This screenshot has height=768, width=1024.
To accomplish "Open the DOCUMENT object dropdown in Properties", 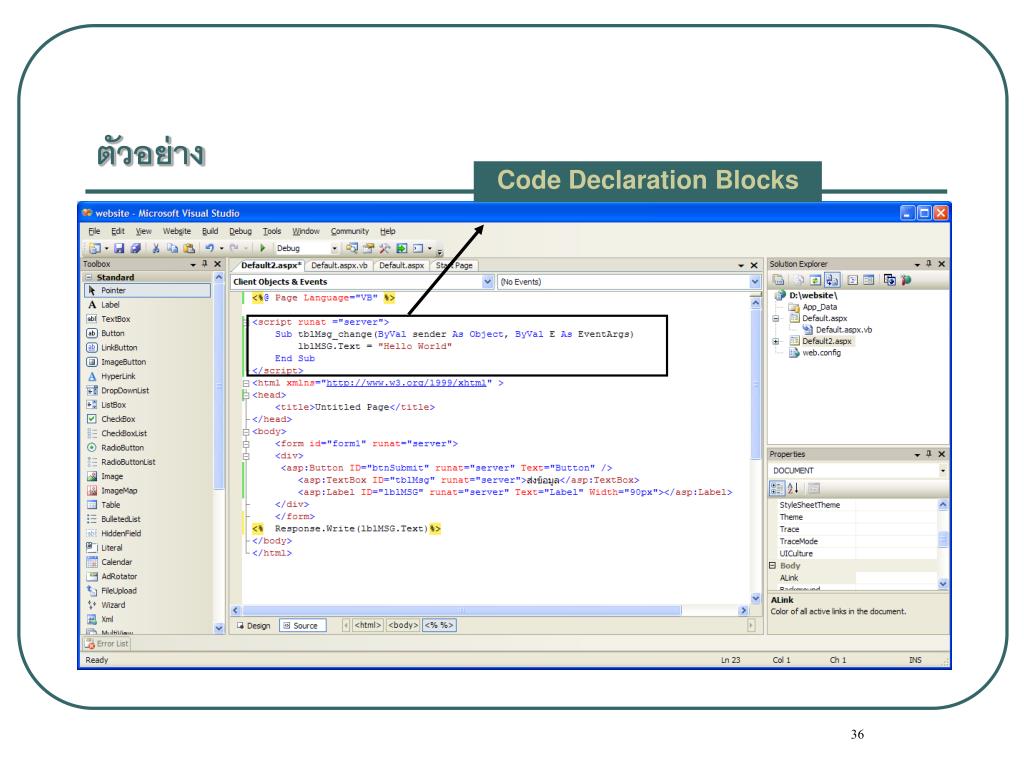I will tap(942, 471).
